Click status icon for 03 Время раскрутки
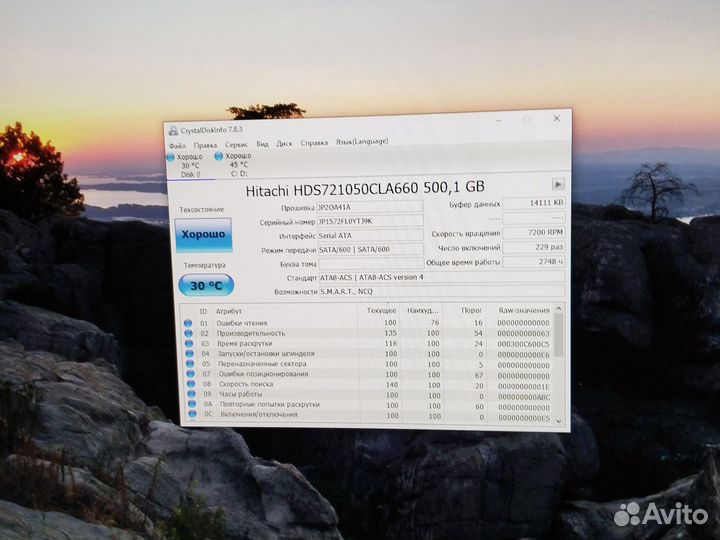 coord(189,343)
